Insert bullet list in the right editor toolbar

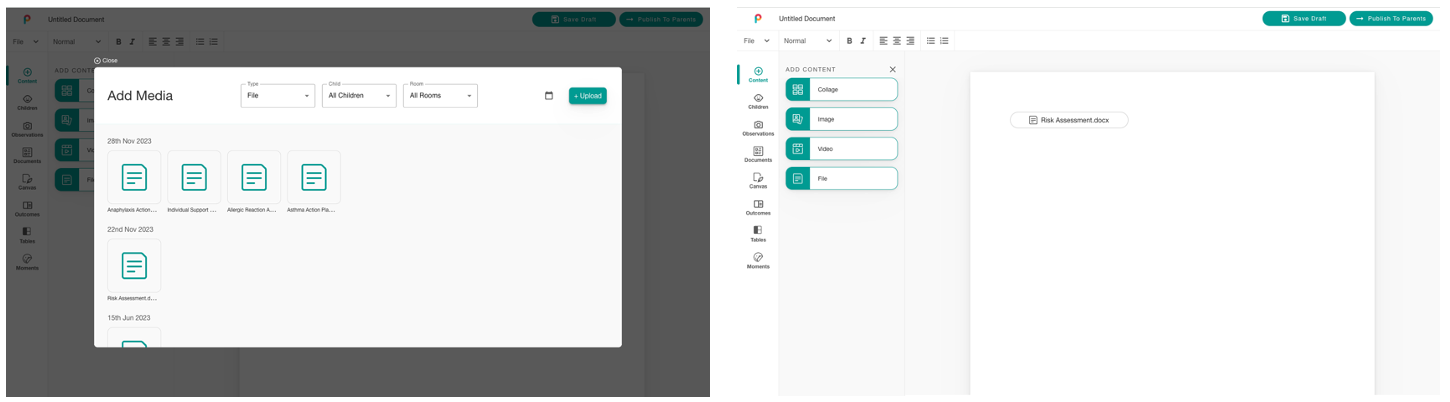(931, 41)
